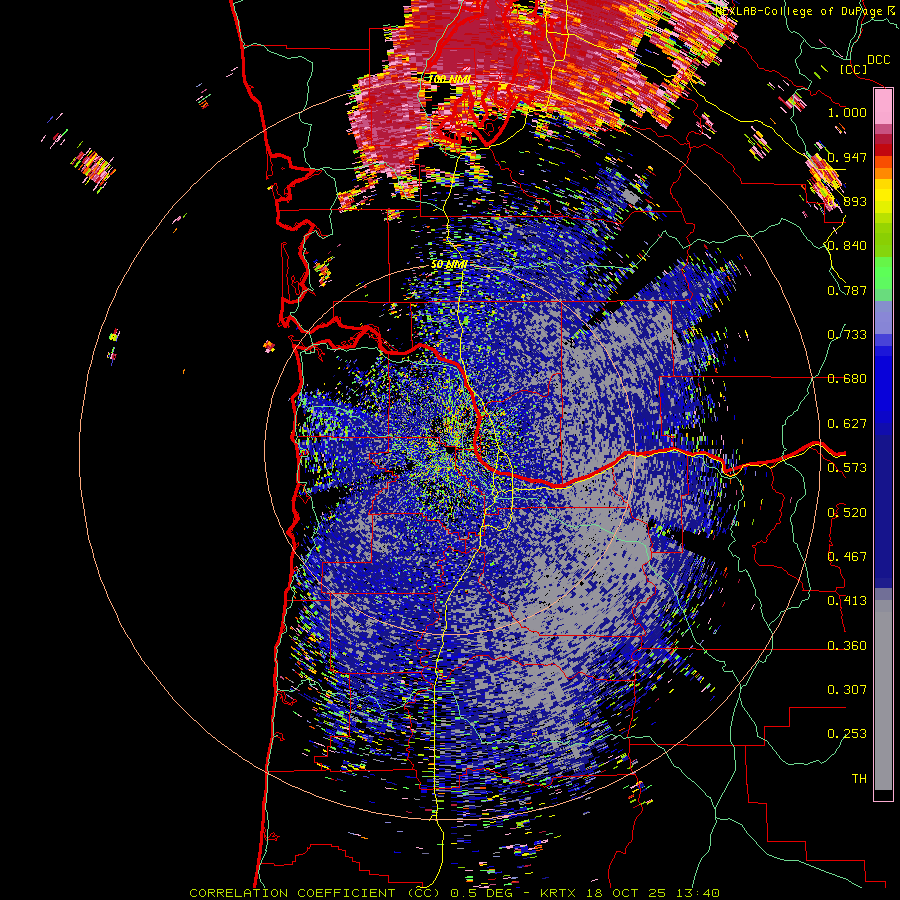Screen dimensions: 900x900
Task: Click the 50 NMI range ring label
Action: click(x=449, y=265)
